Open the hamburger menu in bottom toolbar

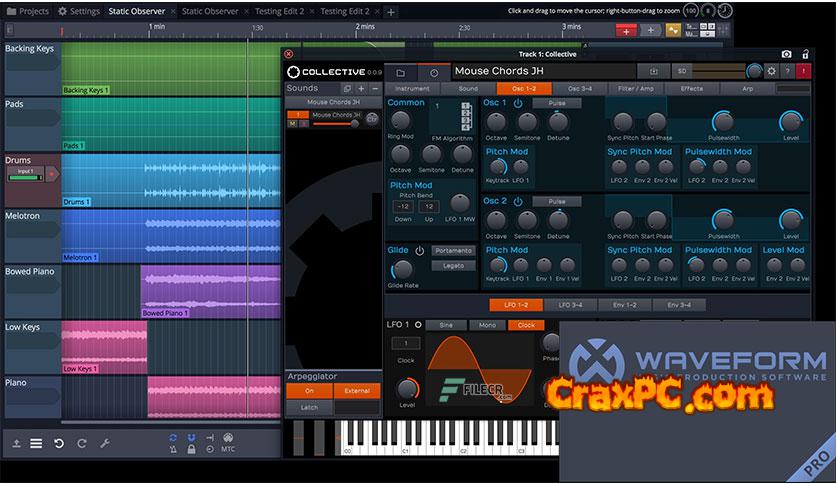coord(36,443)
